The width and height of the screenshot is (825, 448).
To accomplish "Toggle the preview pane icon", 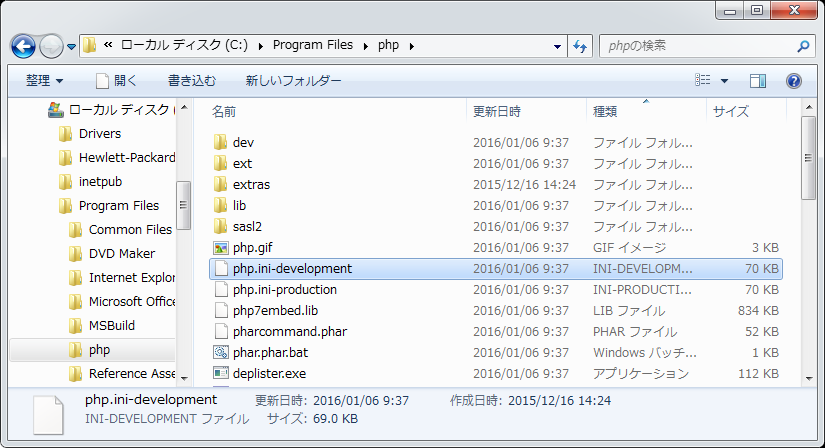I will 757,80.
